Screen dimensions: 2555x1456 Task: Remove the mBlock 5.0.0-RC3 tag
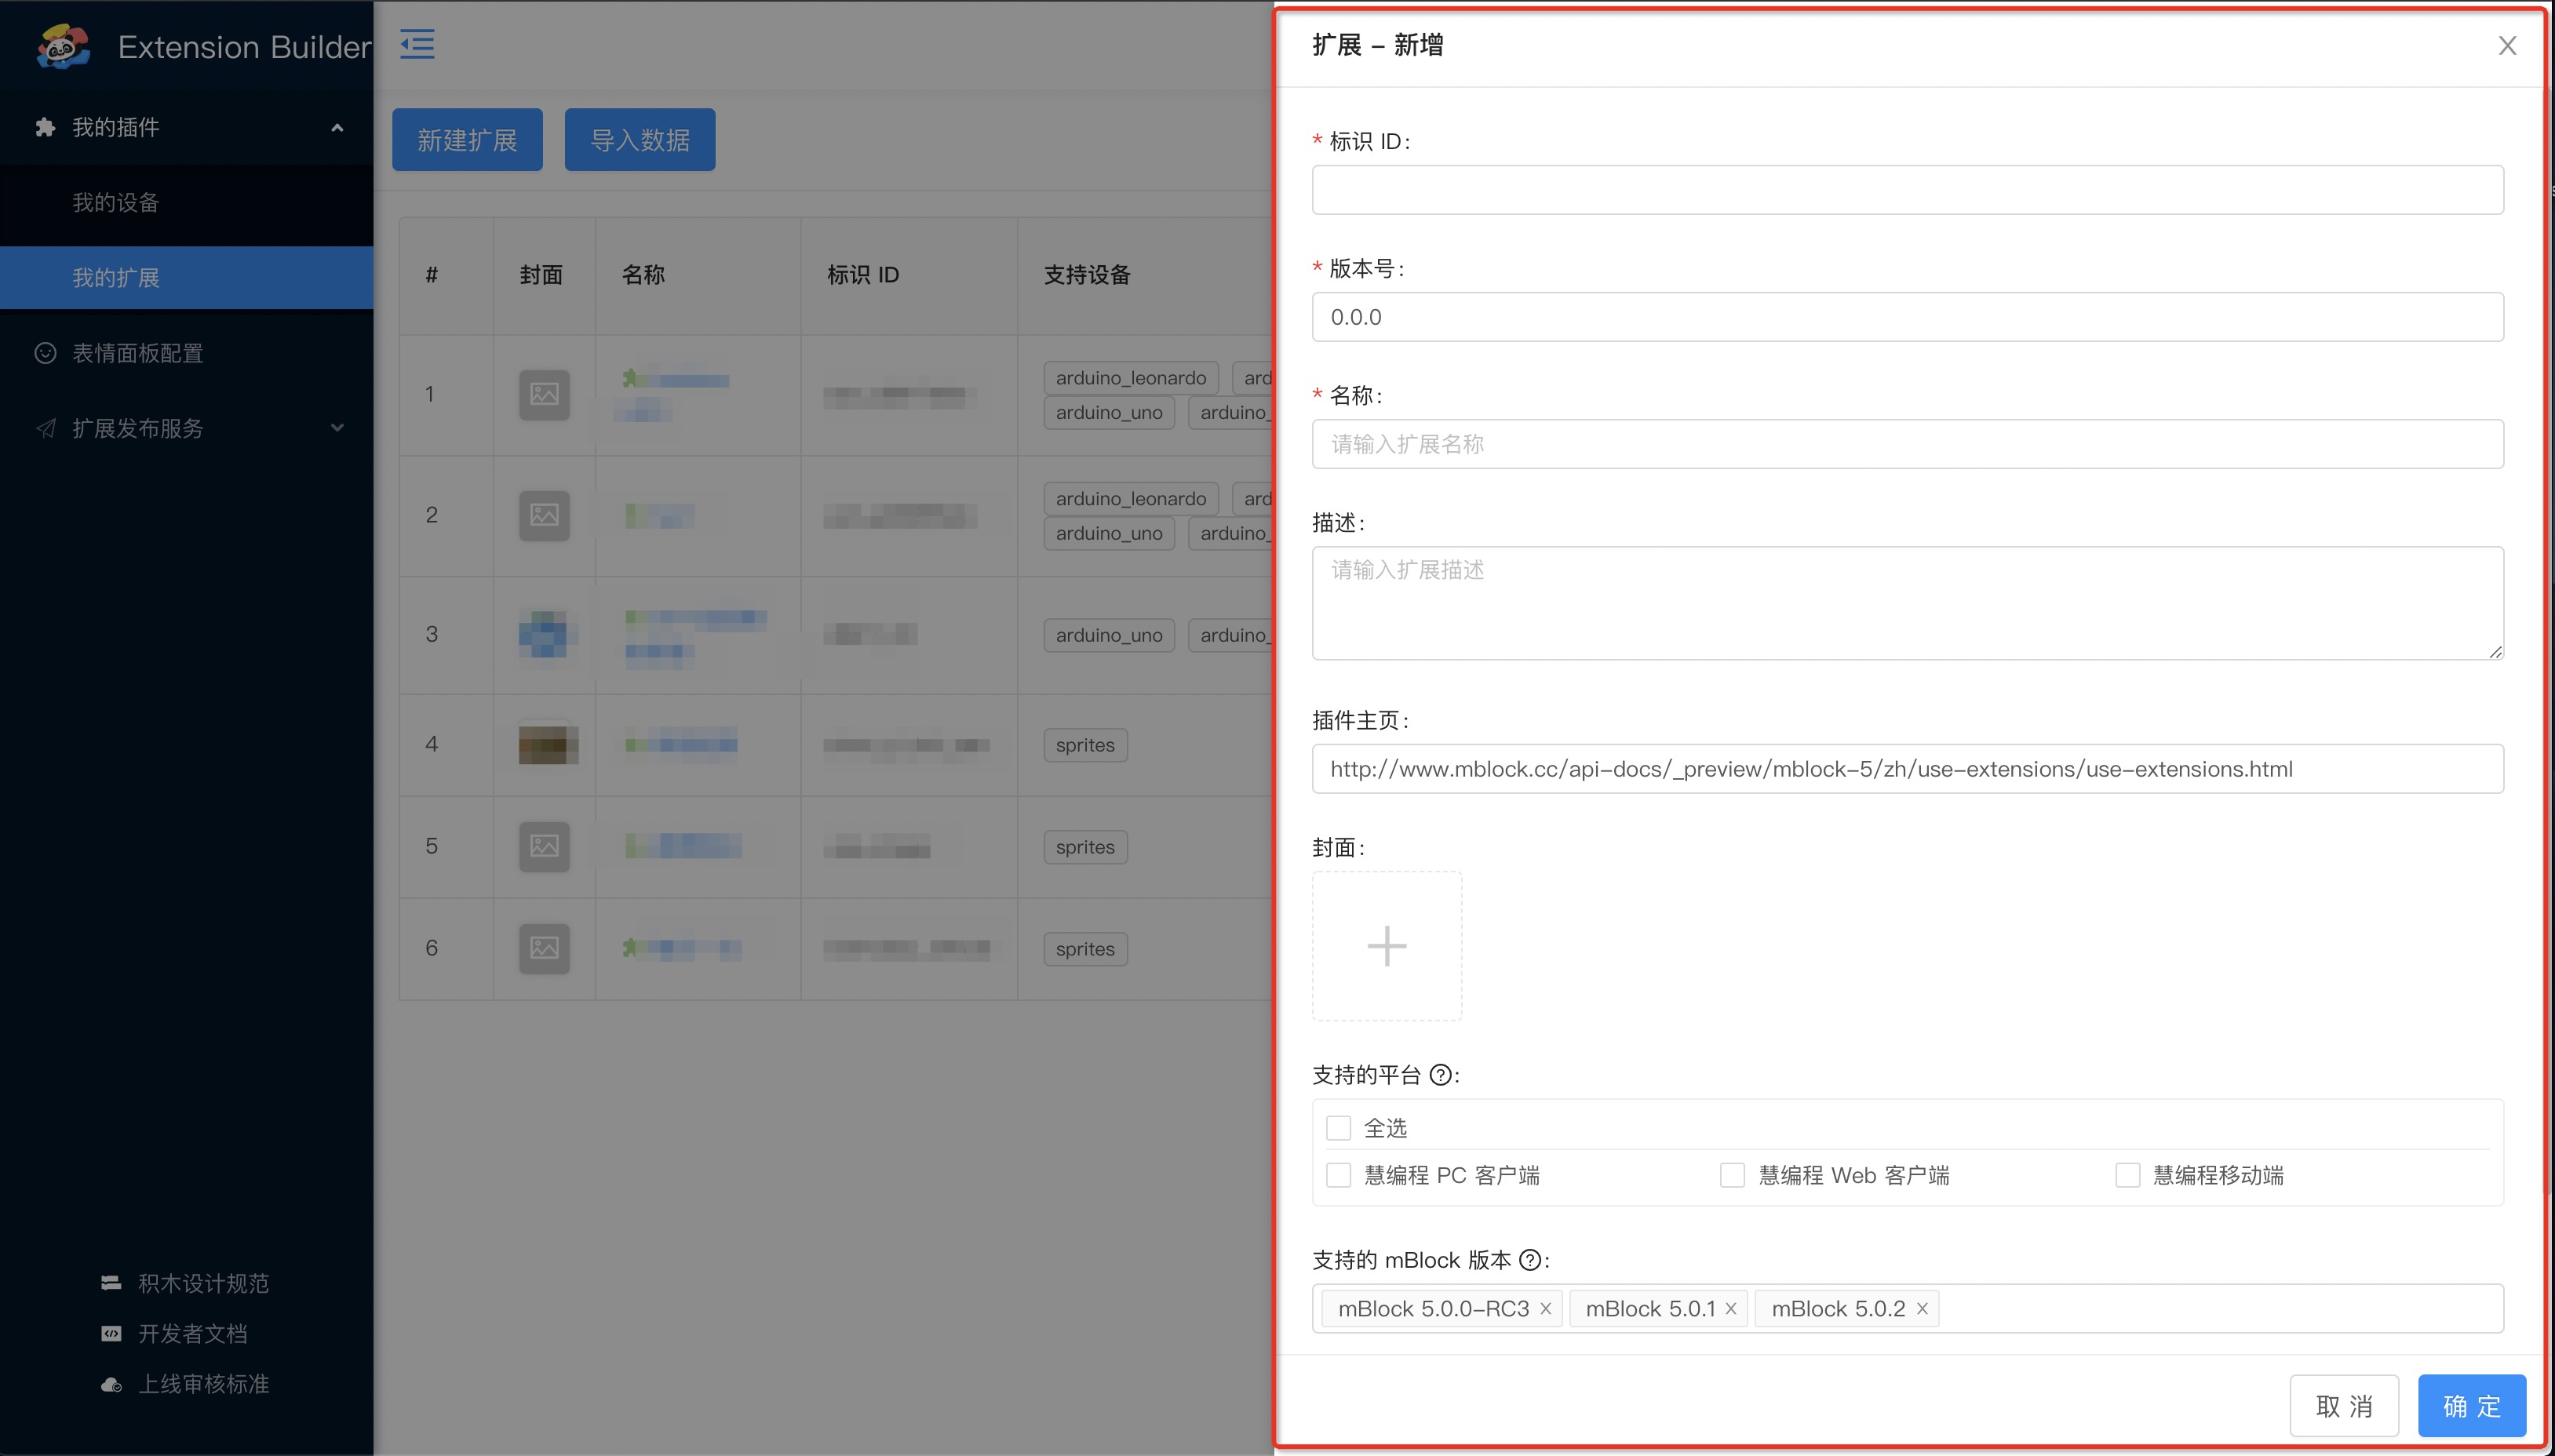(x=1545, y=1309)
